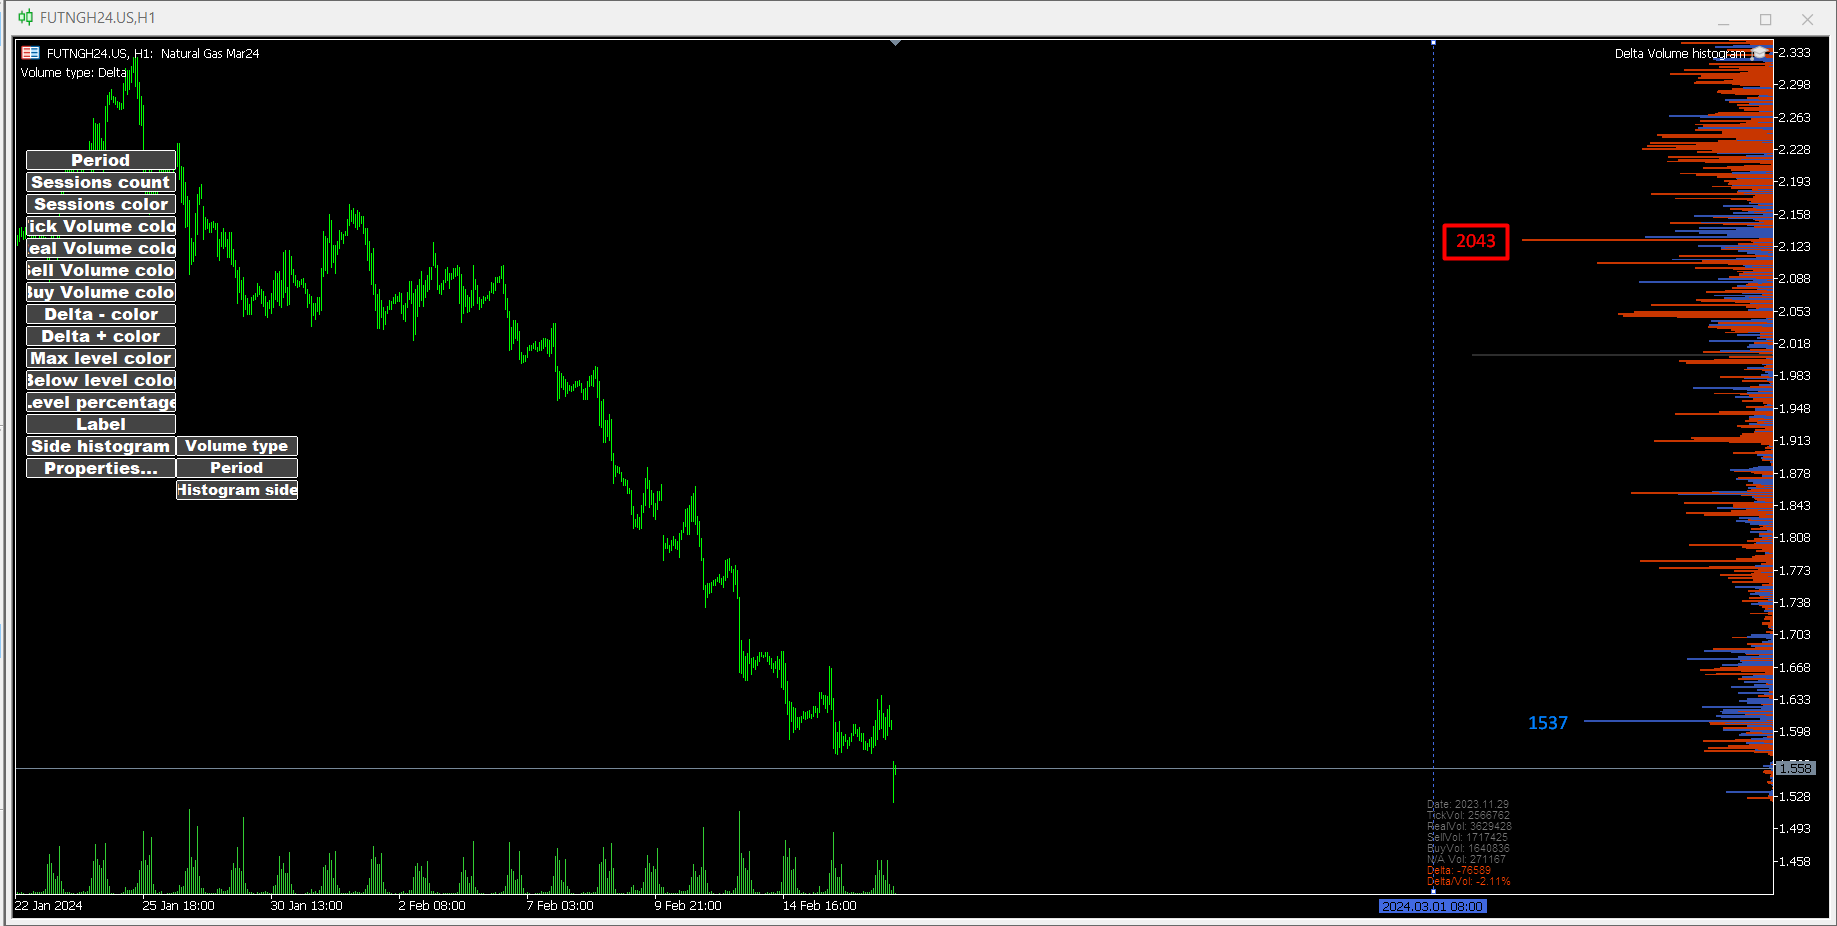Click the 2.333 price axis label
The image size is (1837, 926).
pos(1794,53)
